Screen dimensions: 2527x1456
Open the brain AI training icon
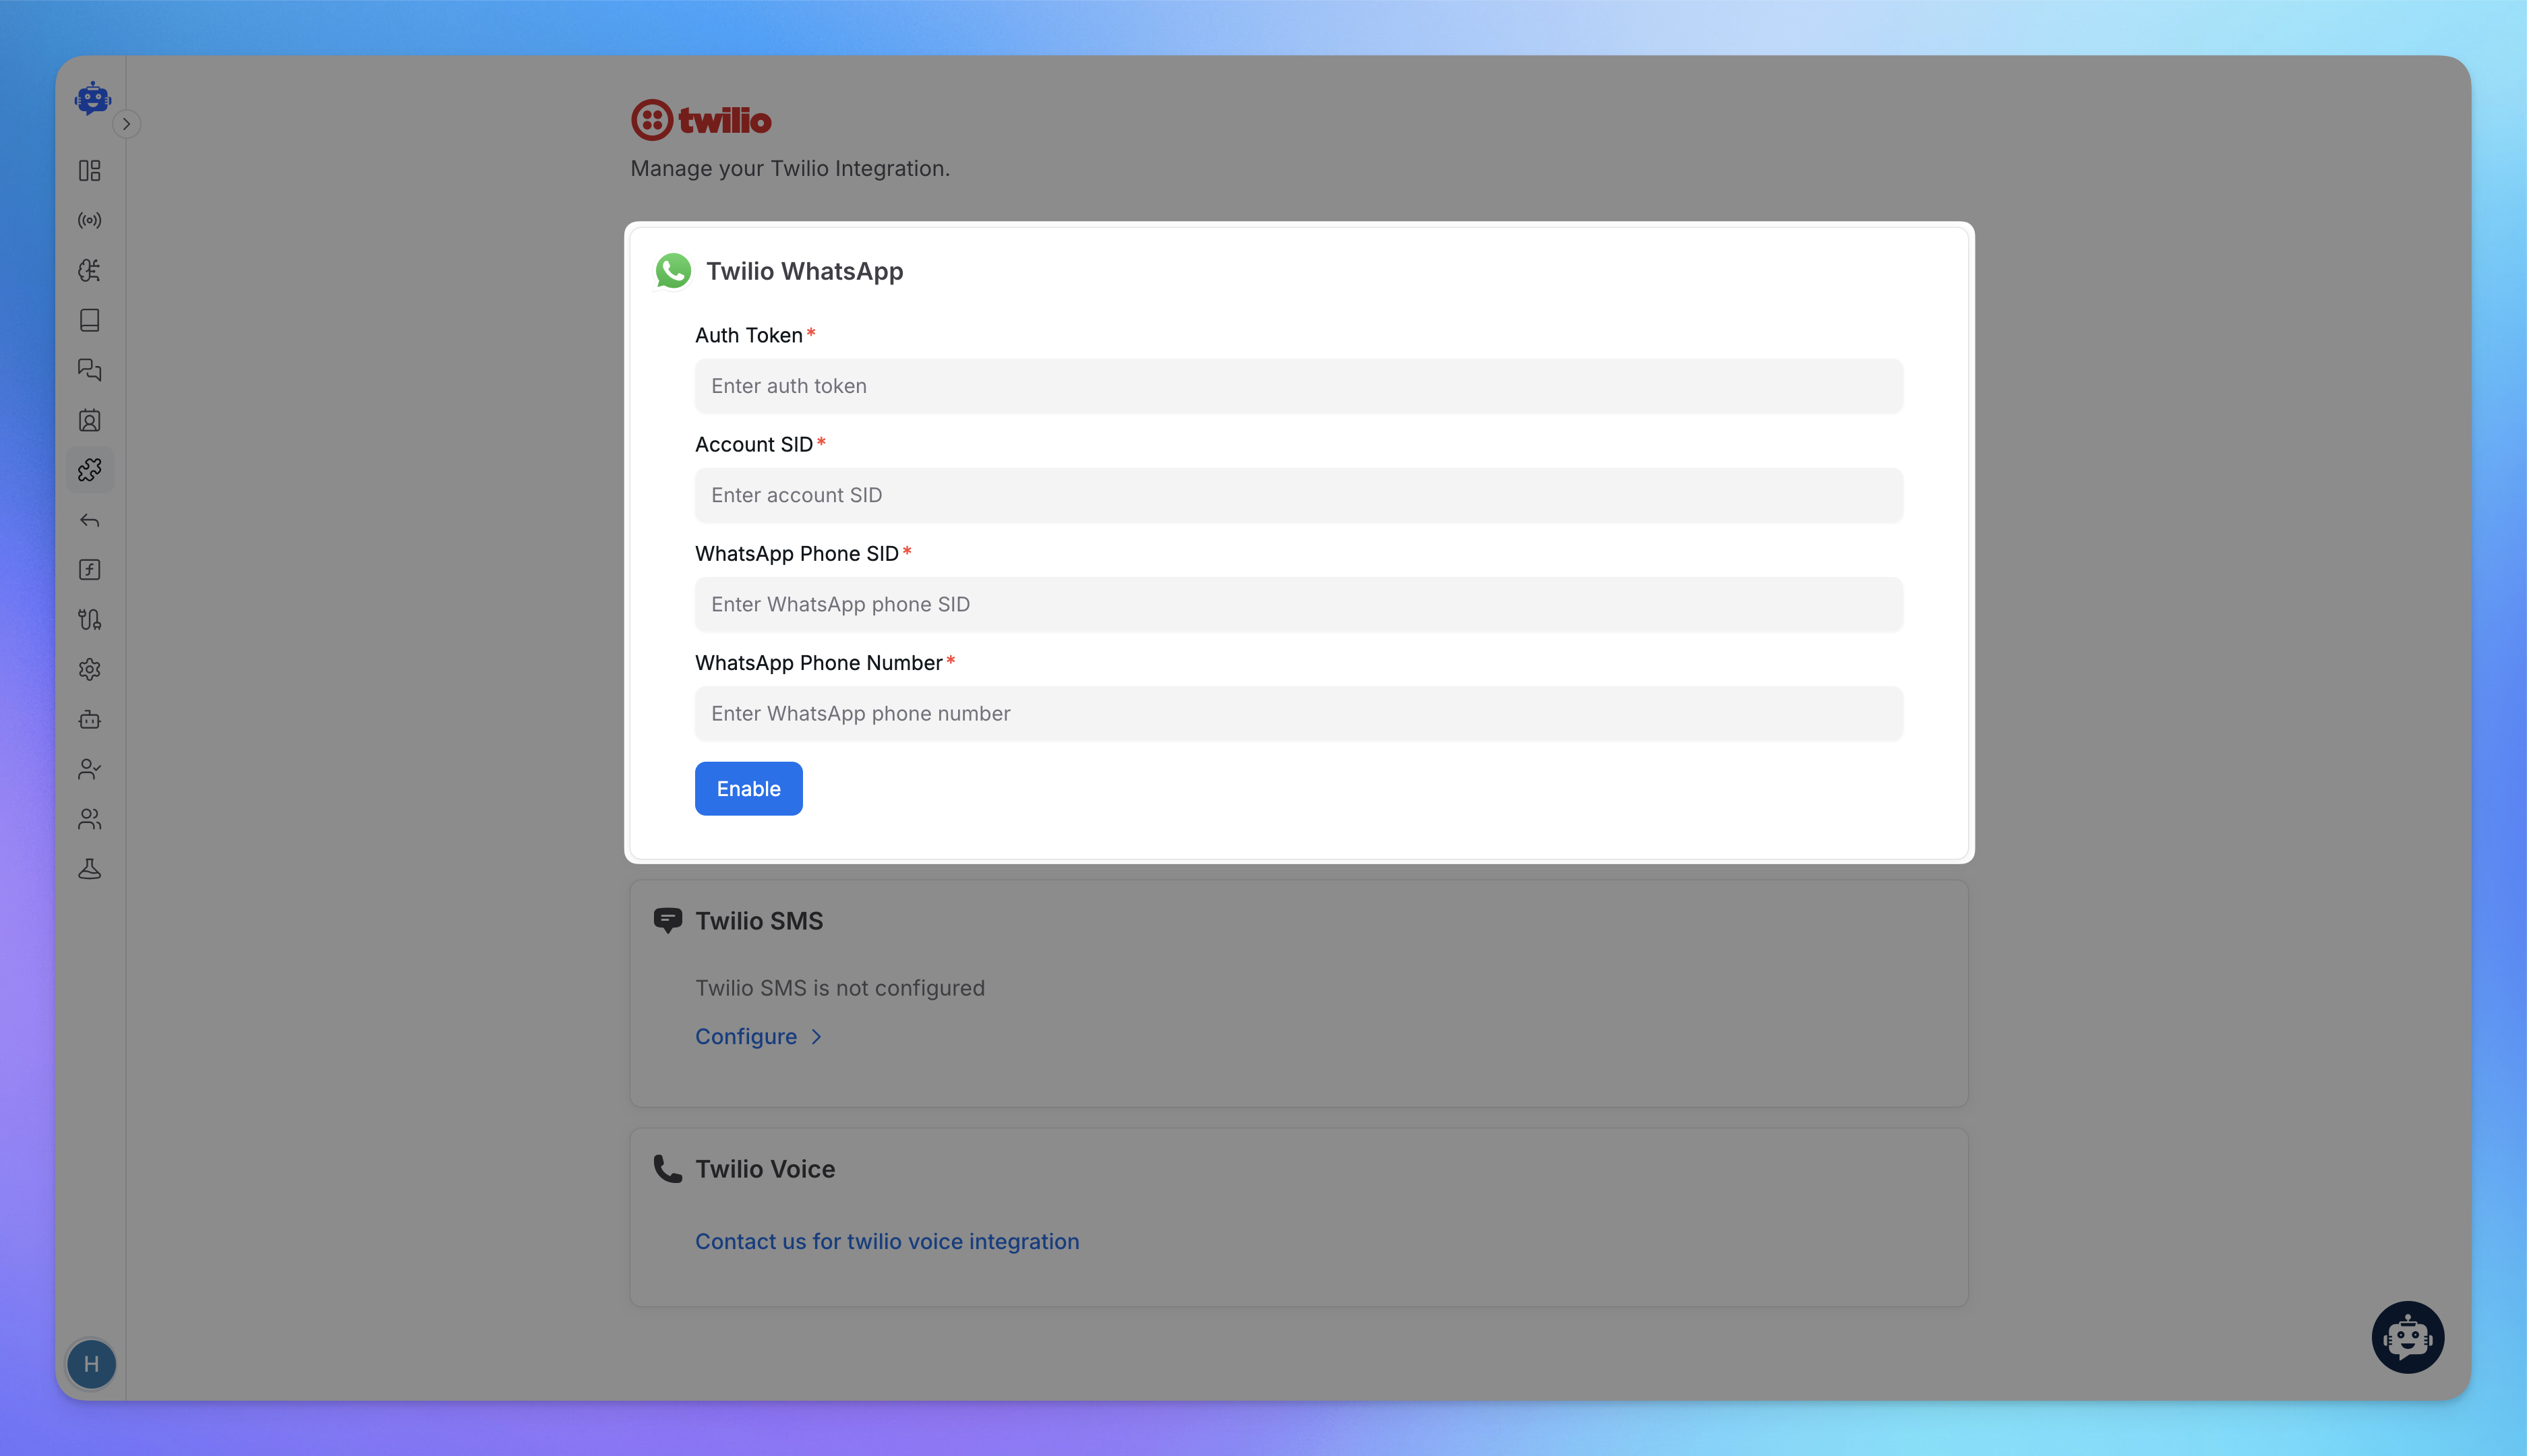[90, 270]
